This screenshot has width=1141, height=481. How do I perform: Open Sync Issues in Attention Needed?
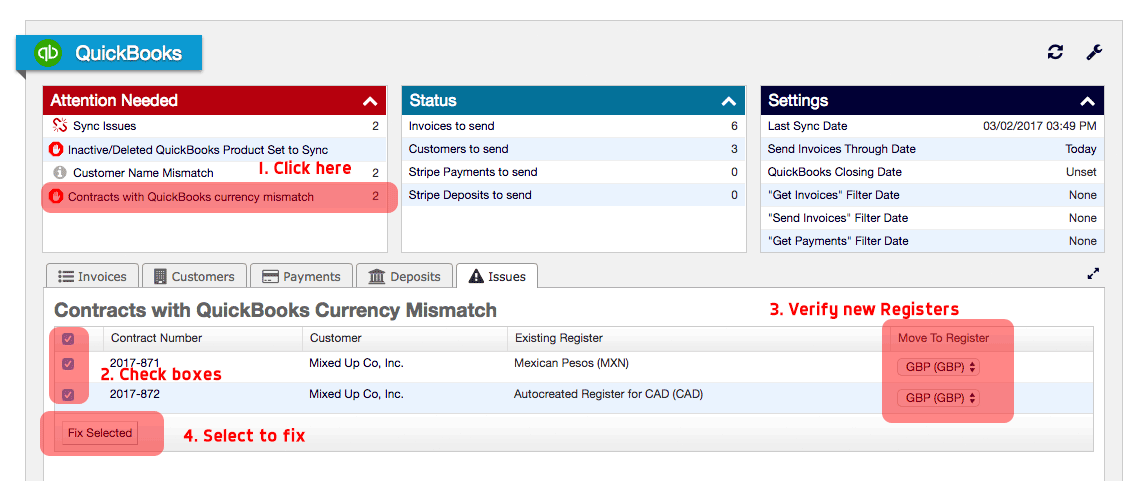(x=213, y=126)
